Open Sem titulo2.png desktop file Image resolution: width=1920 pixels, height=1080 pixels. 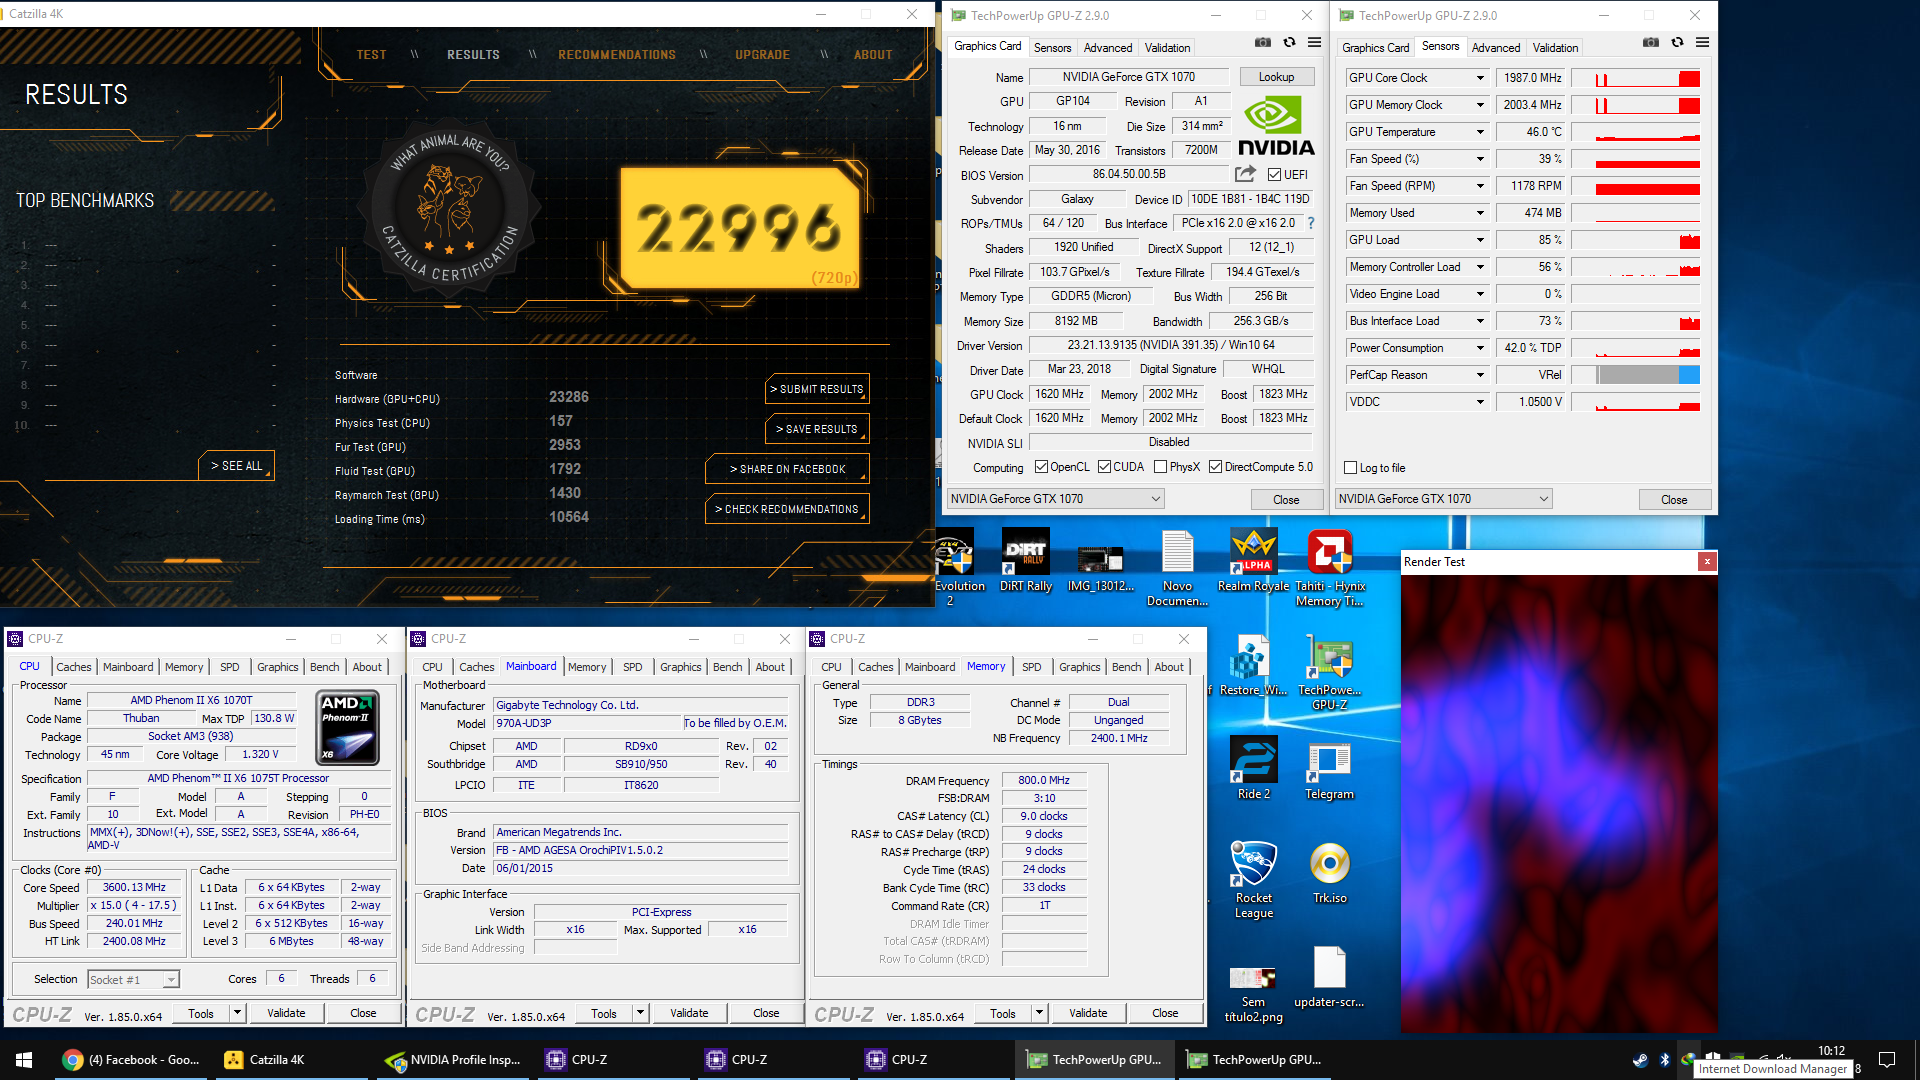click(1253, 993)
